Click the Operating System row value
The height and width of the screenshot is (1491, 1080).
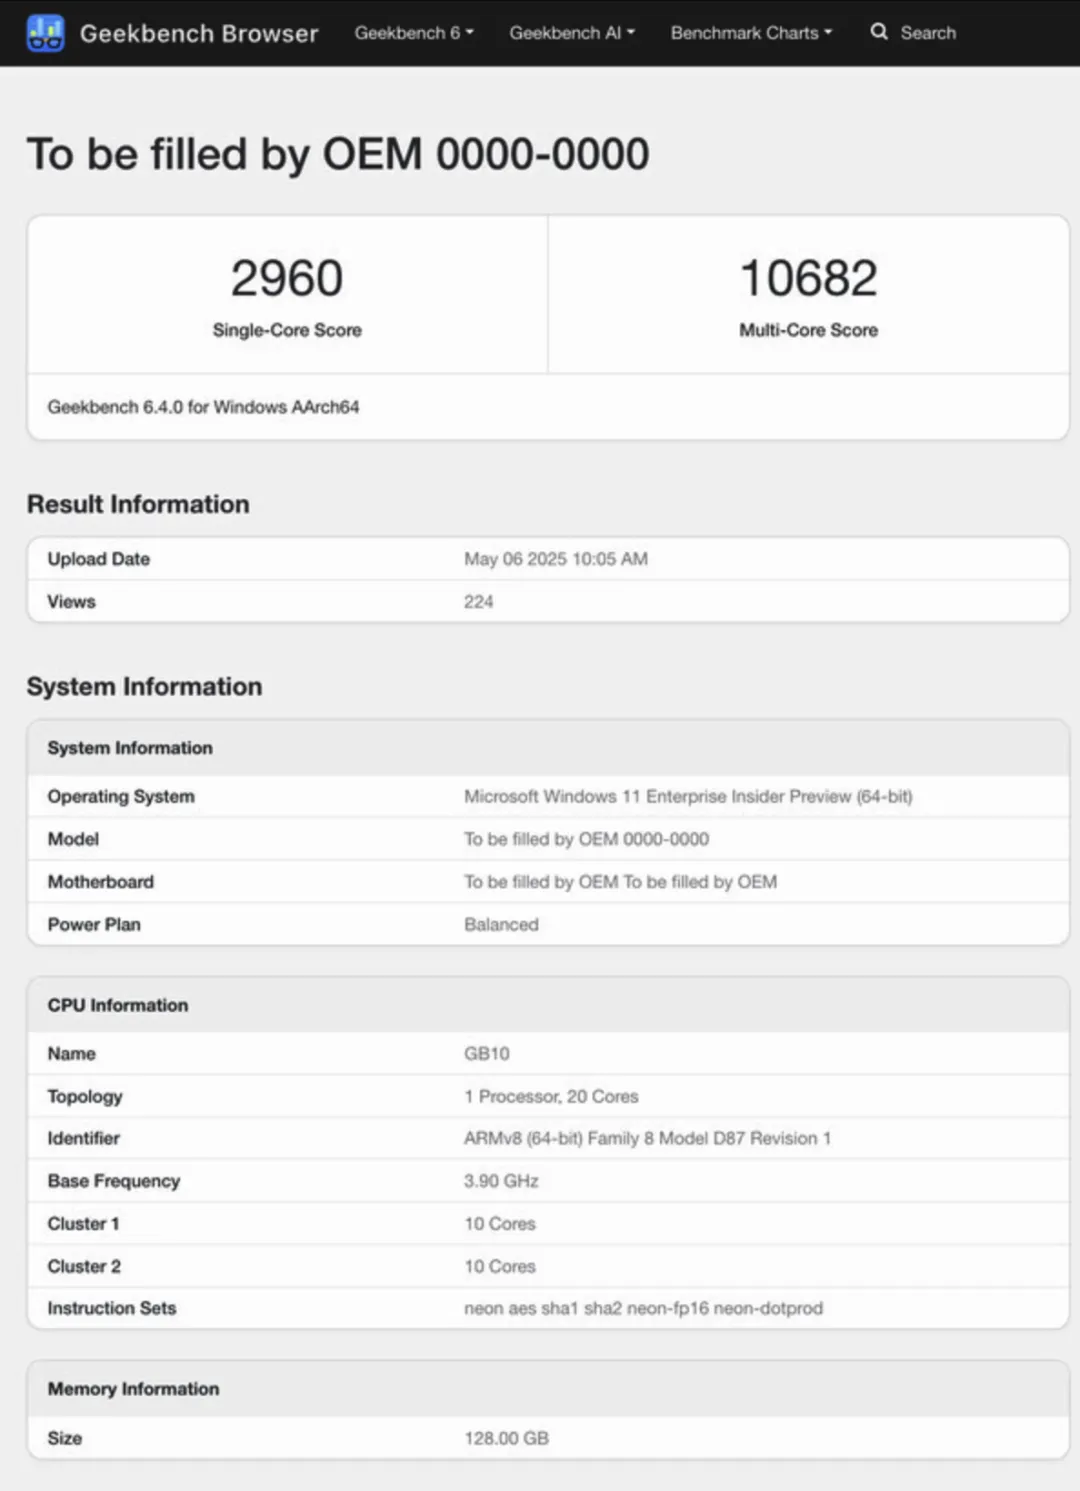coord(686,796)
